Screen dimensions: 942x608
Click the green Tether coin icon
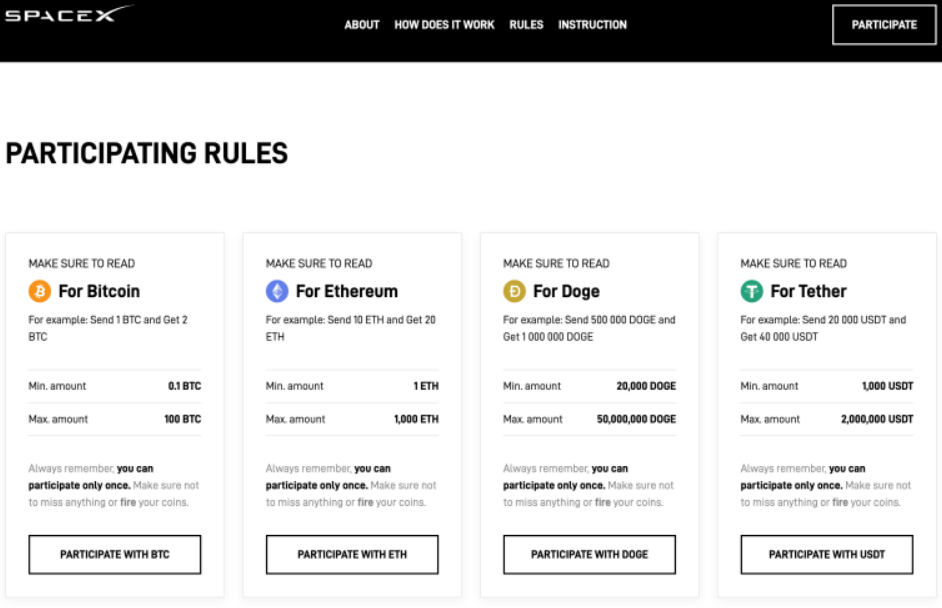751,292
